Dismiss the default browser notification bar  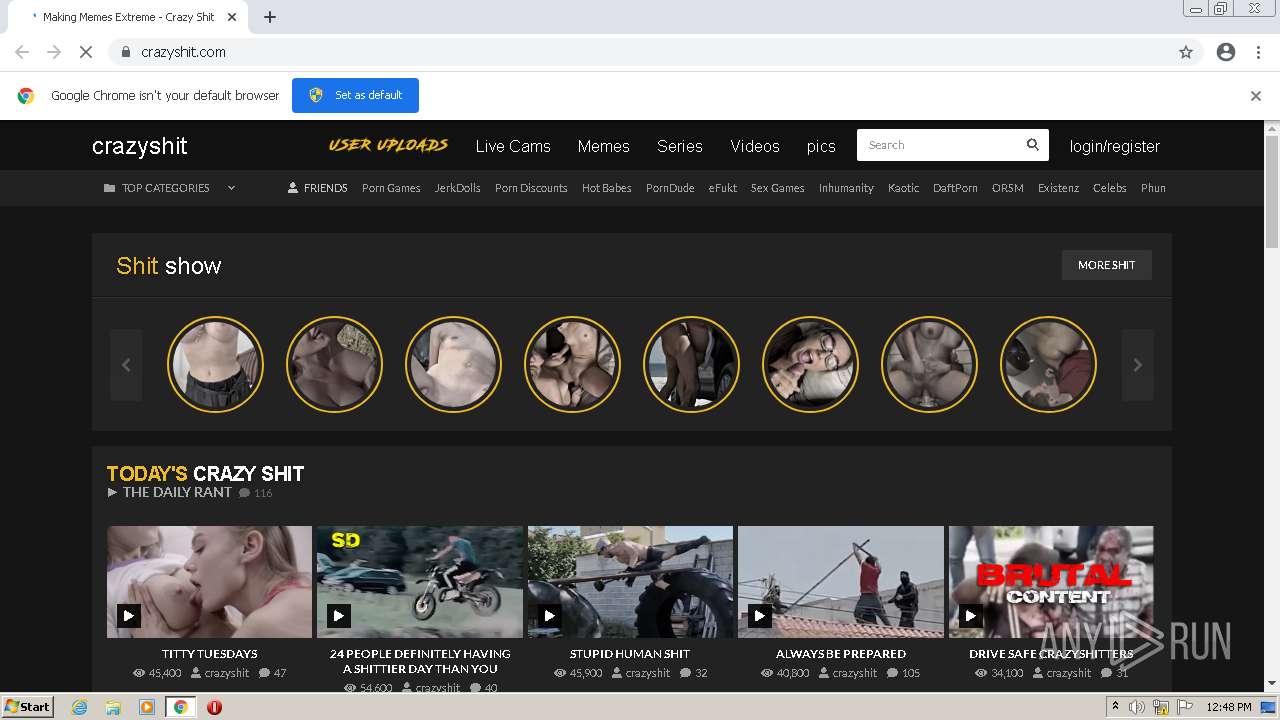pyautogui.click(x=1256, y=96)
